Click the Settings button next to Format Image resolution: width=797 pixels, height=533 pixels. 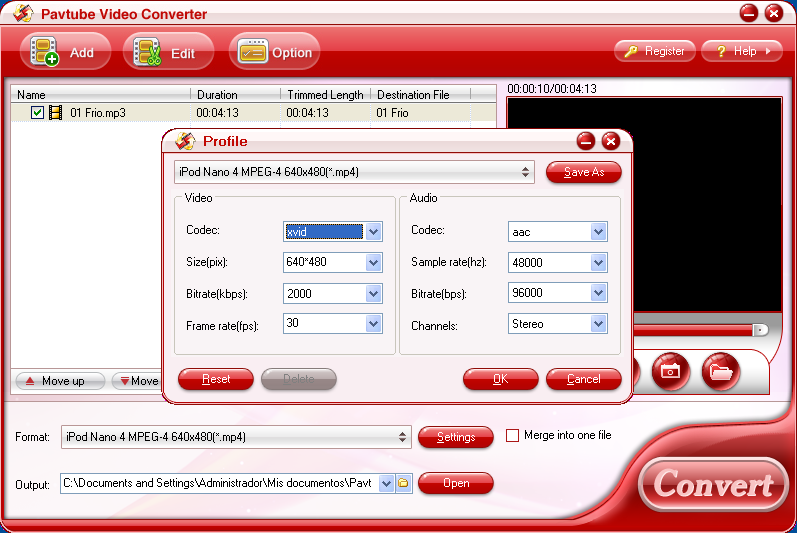tap(456, 437)
